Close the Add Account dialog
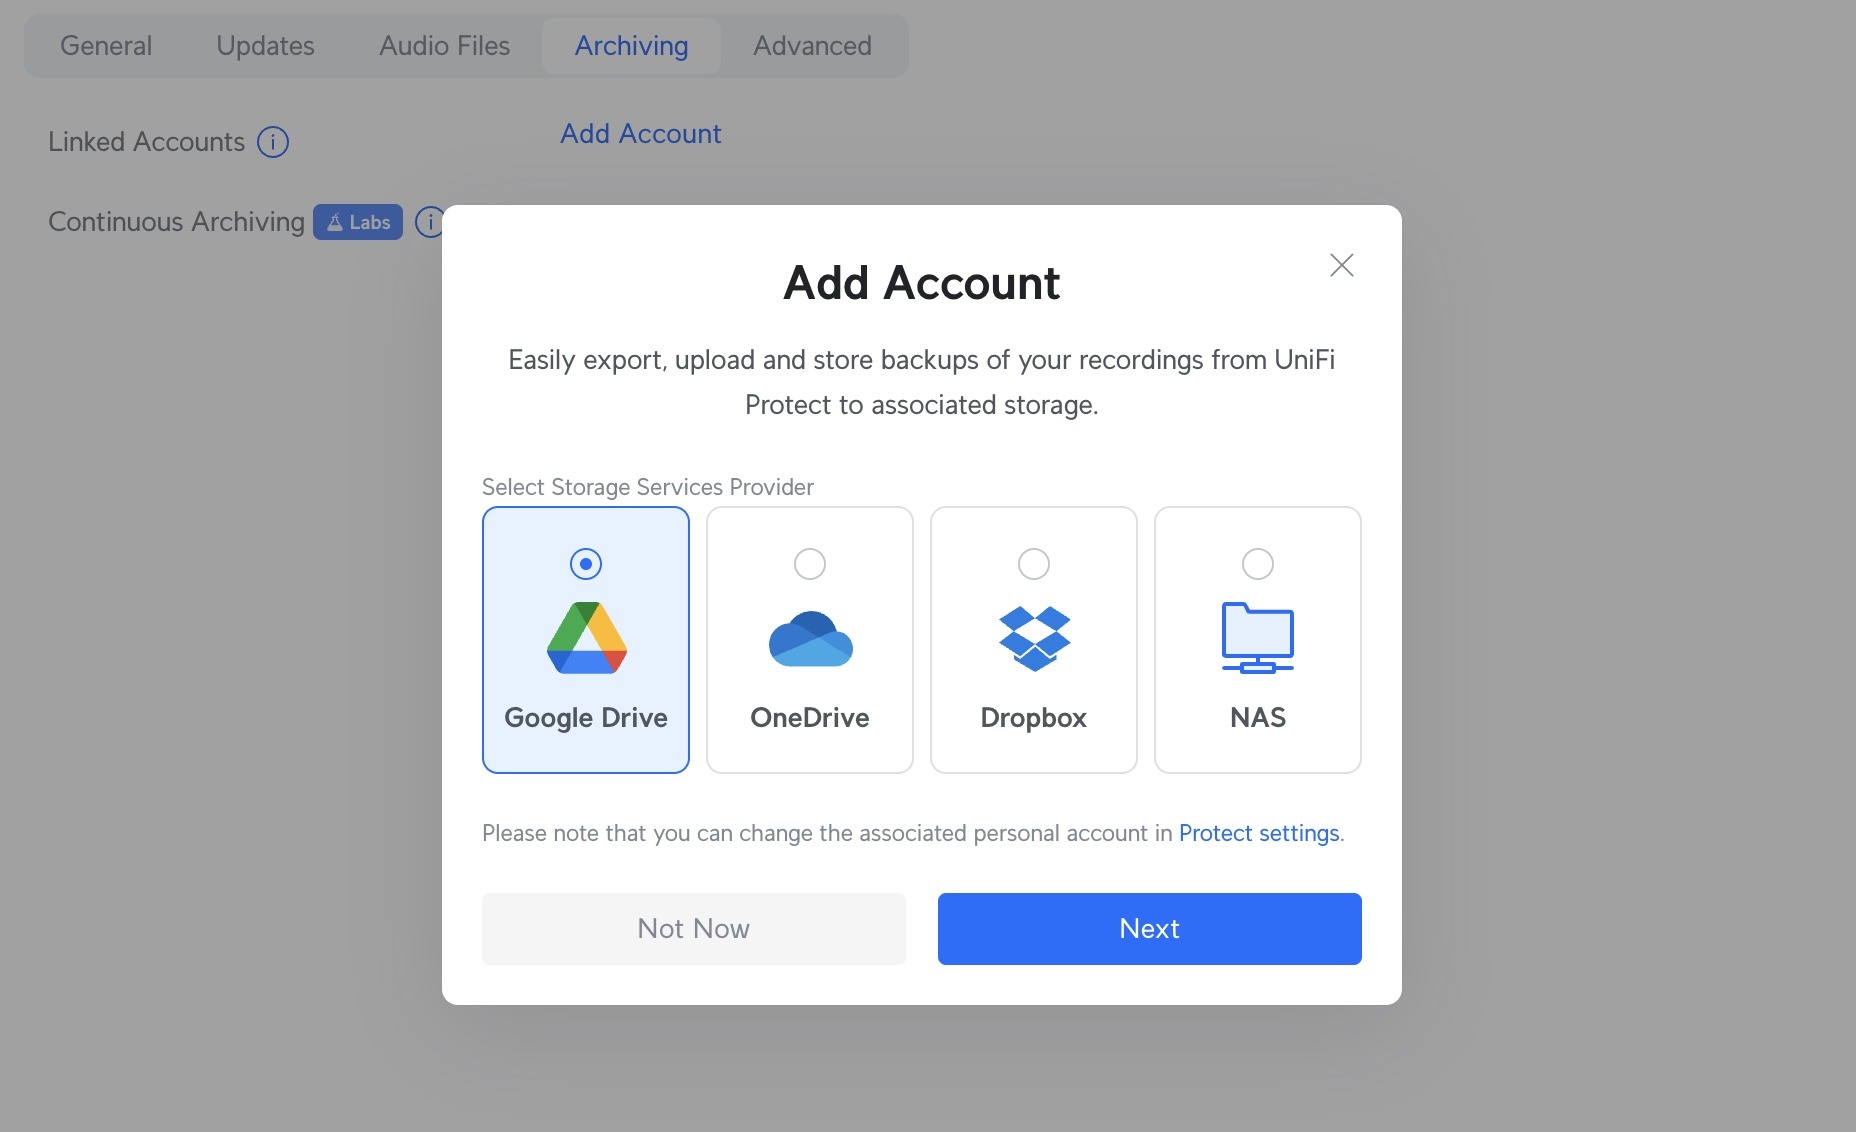Image resolution: width=1856 pixels, height=1132 pixels. coord(1341,265)
